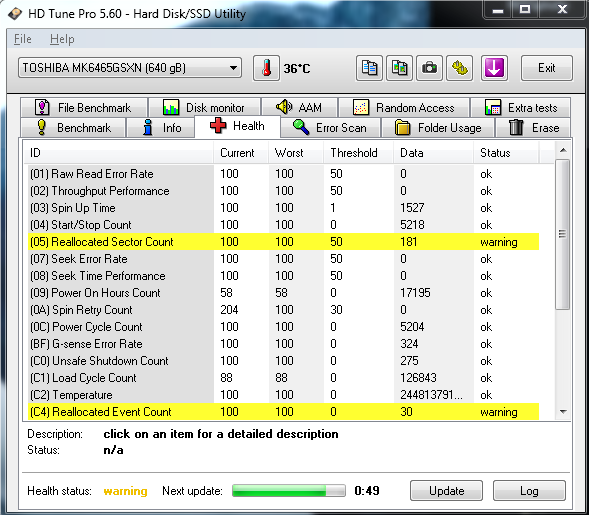Image resolution: width=589 pixels, height=515 pixels.
Task: Click the Threshold column header
Action: [358, 153]
